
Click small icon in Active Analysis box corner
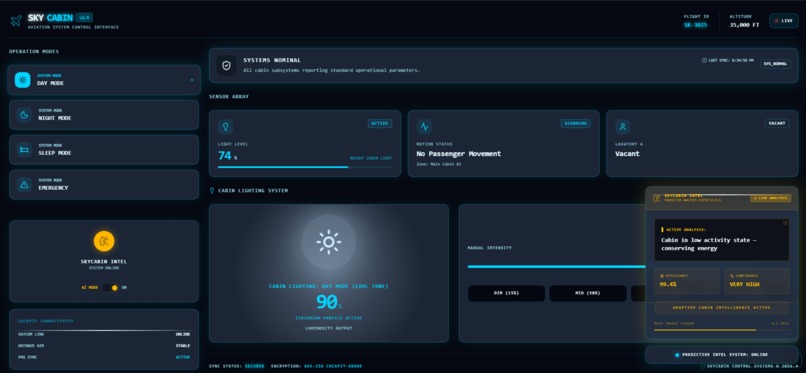pyautogui.click(x=785, y=223)
